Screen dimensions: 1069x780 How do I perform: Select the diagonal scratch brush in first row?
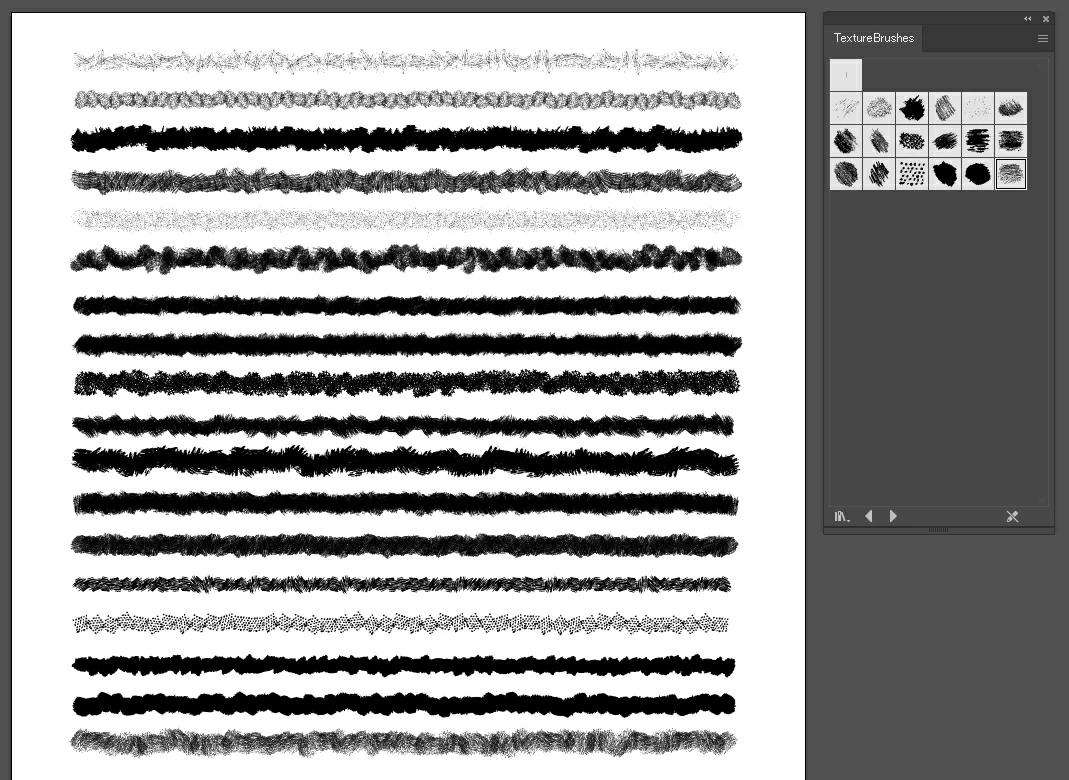pyautogui.click(x=846, y=108)
